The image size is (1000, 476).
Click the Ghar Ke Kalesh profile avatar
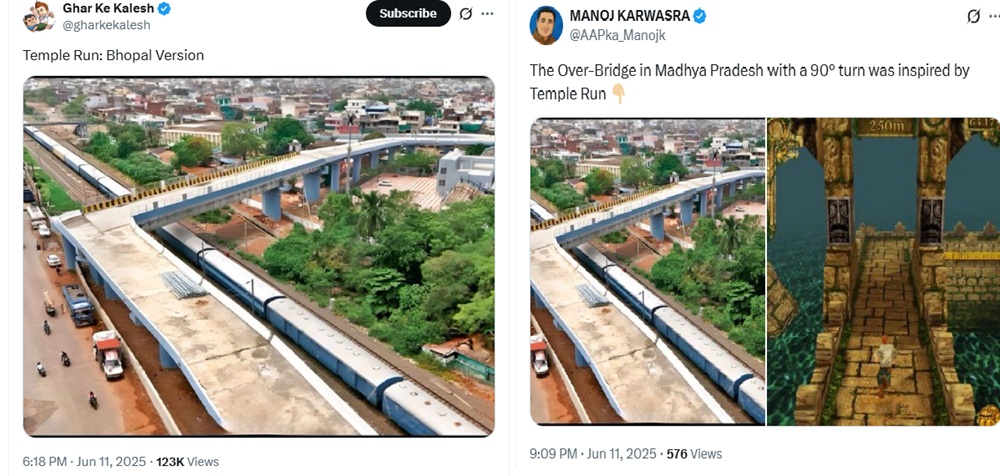38,16
